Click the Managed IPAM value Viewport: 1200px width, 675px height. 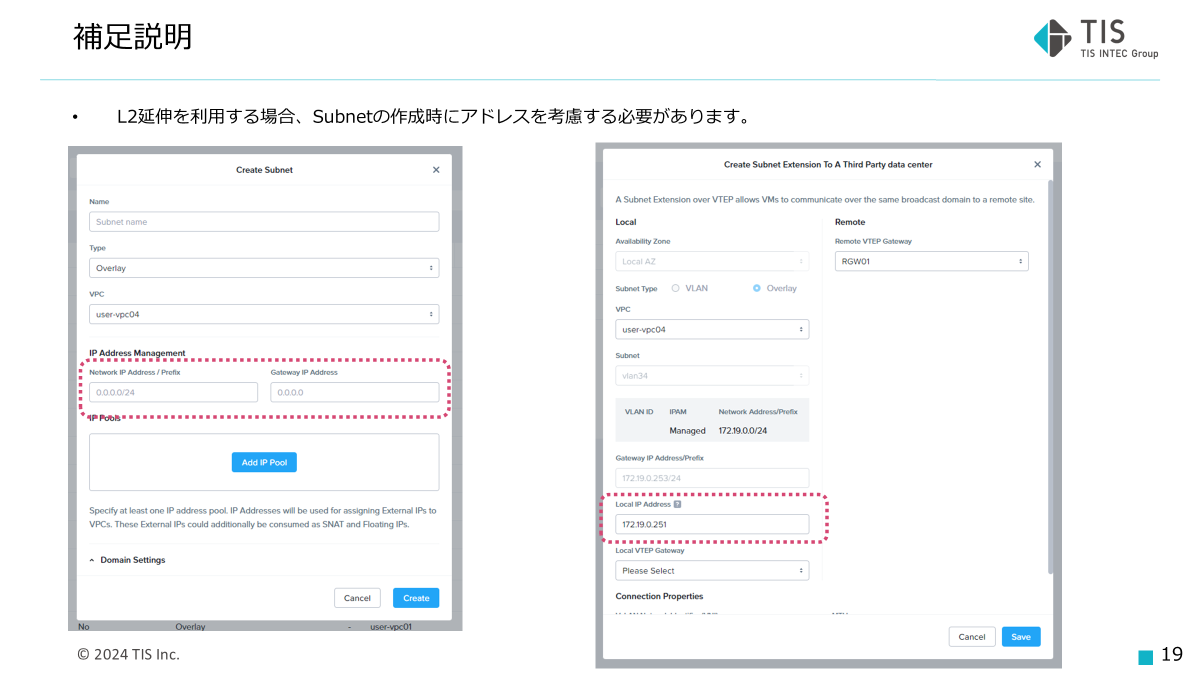pos(687,430)
